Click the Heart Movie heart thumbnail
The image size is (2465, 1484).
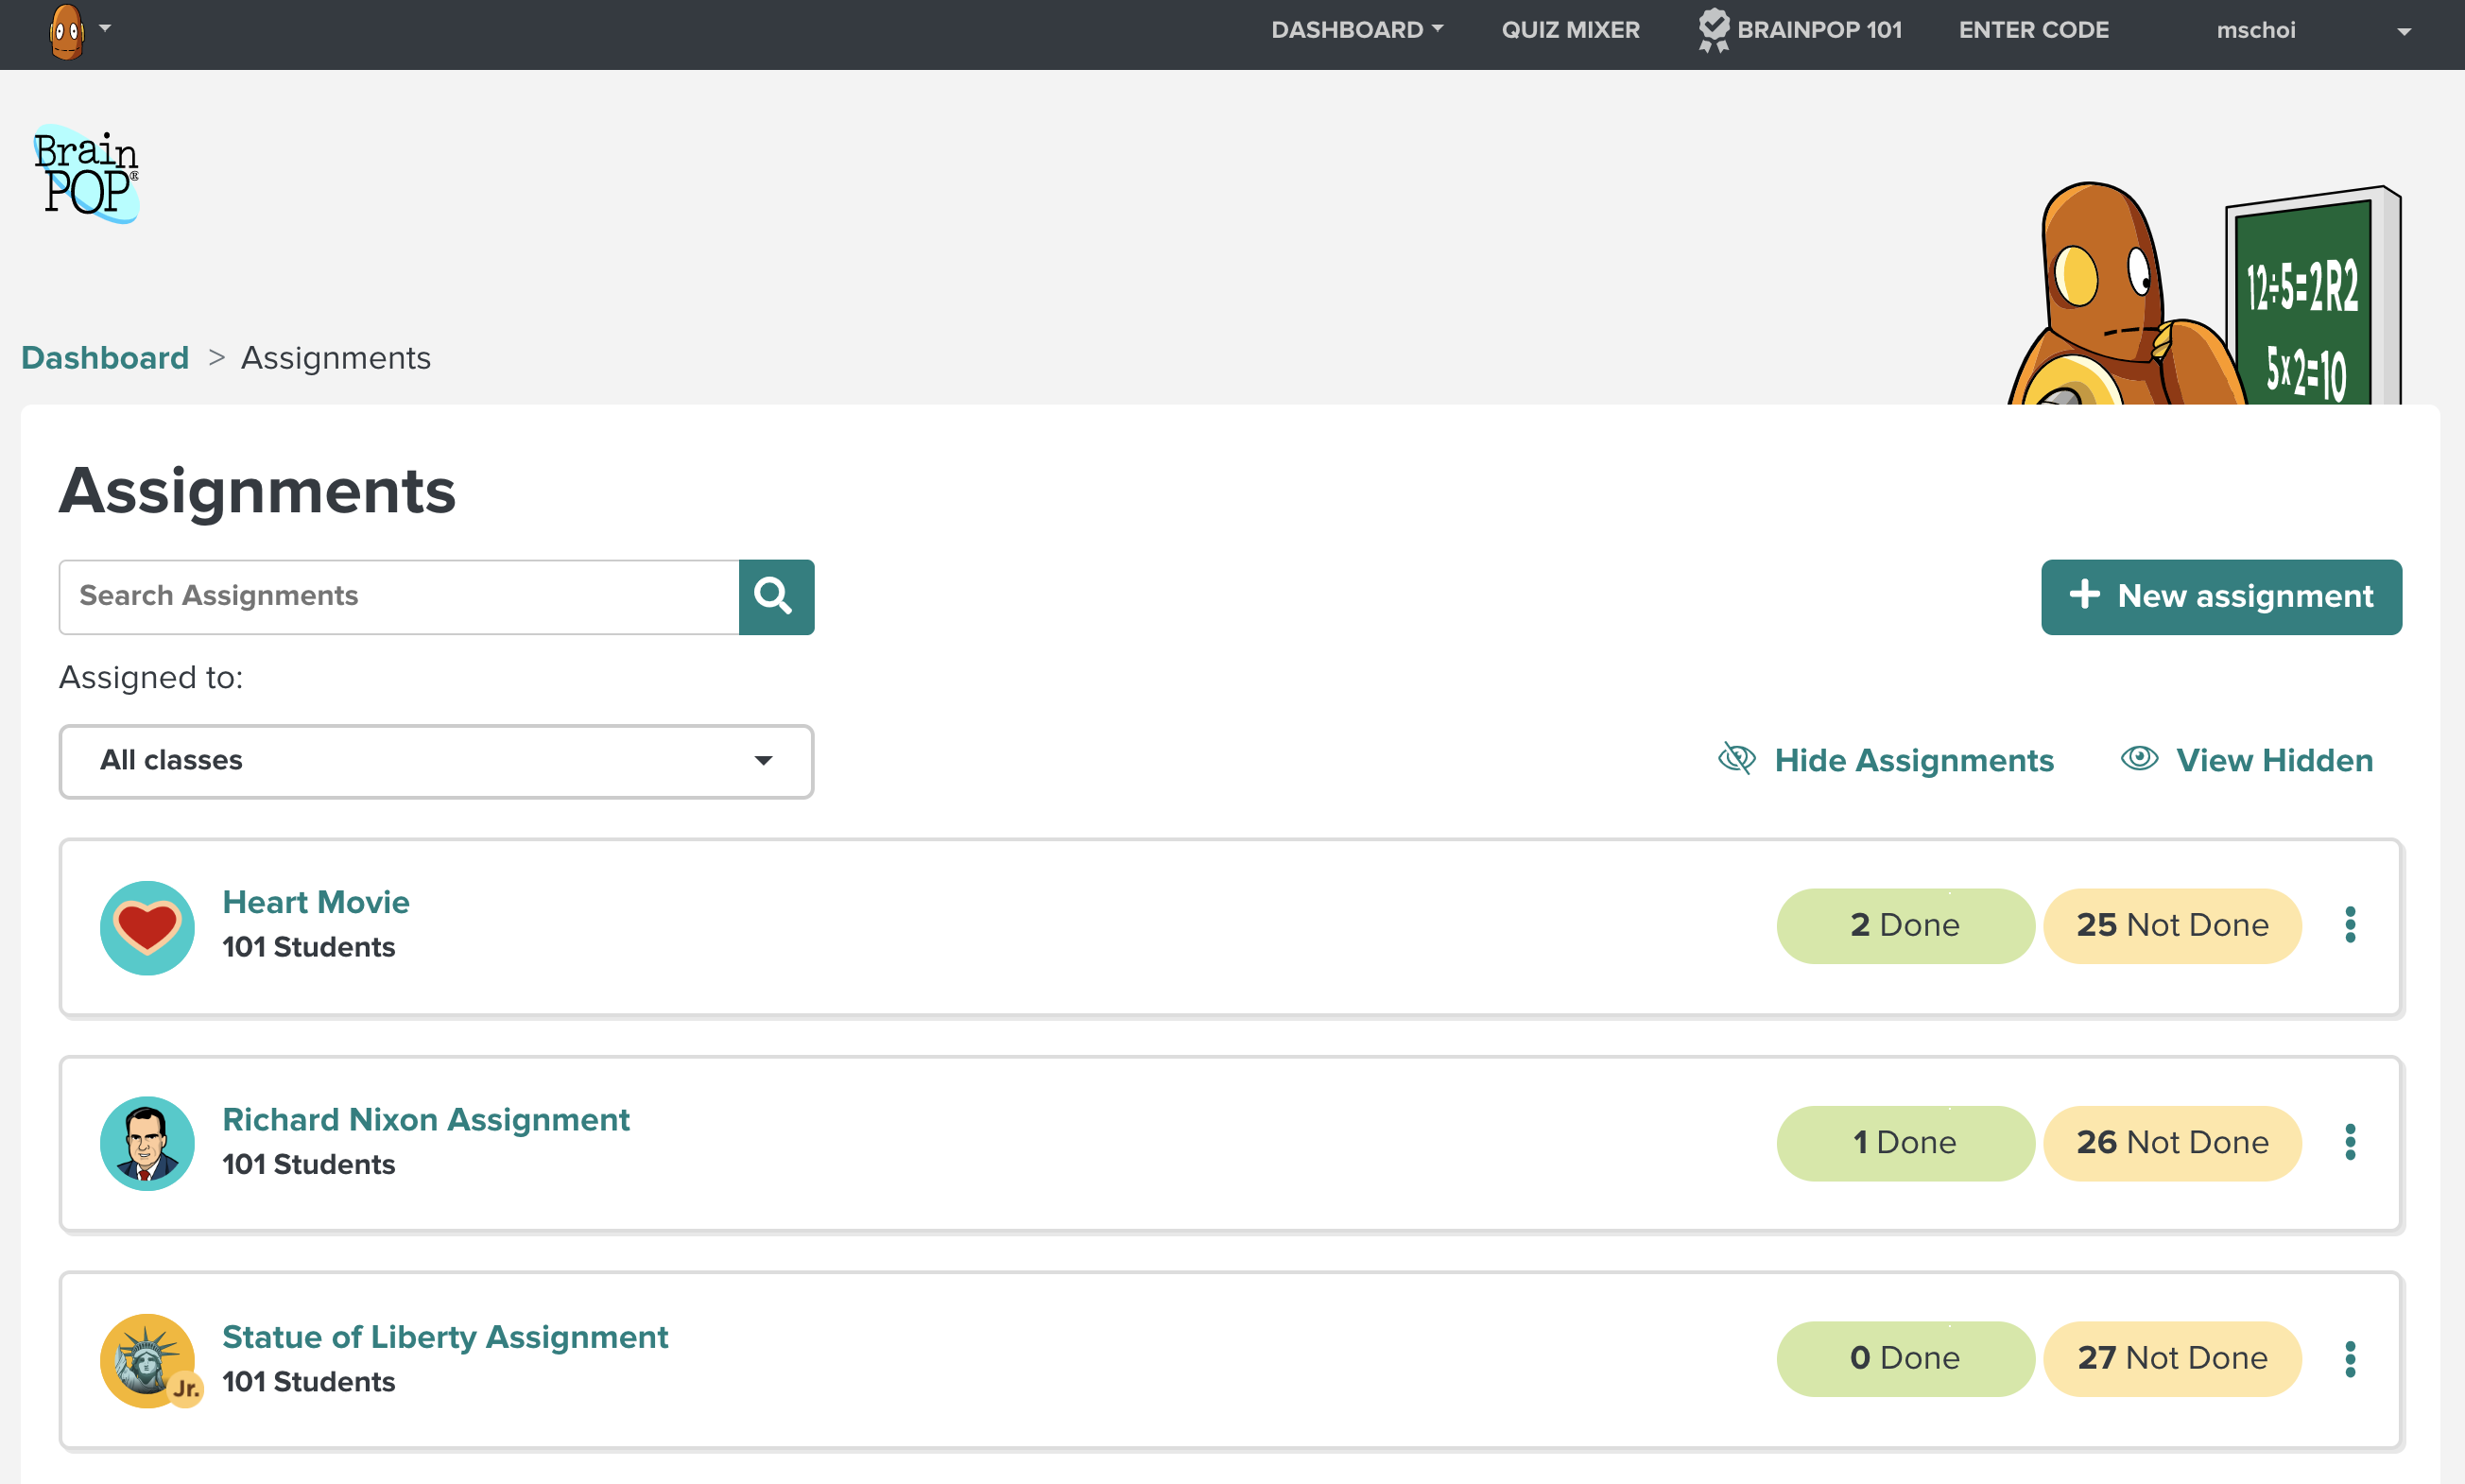click(x=147, y=927)
